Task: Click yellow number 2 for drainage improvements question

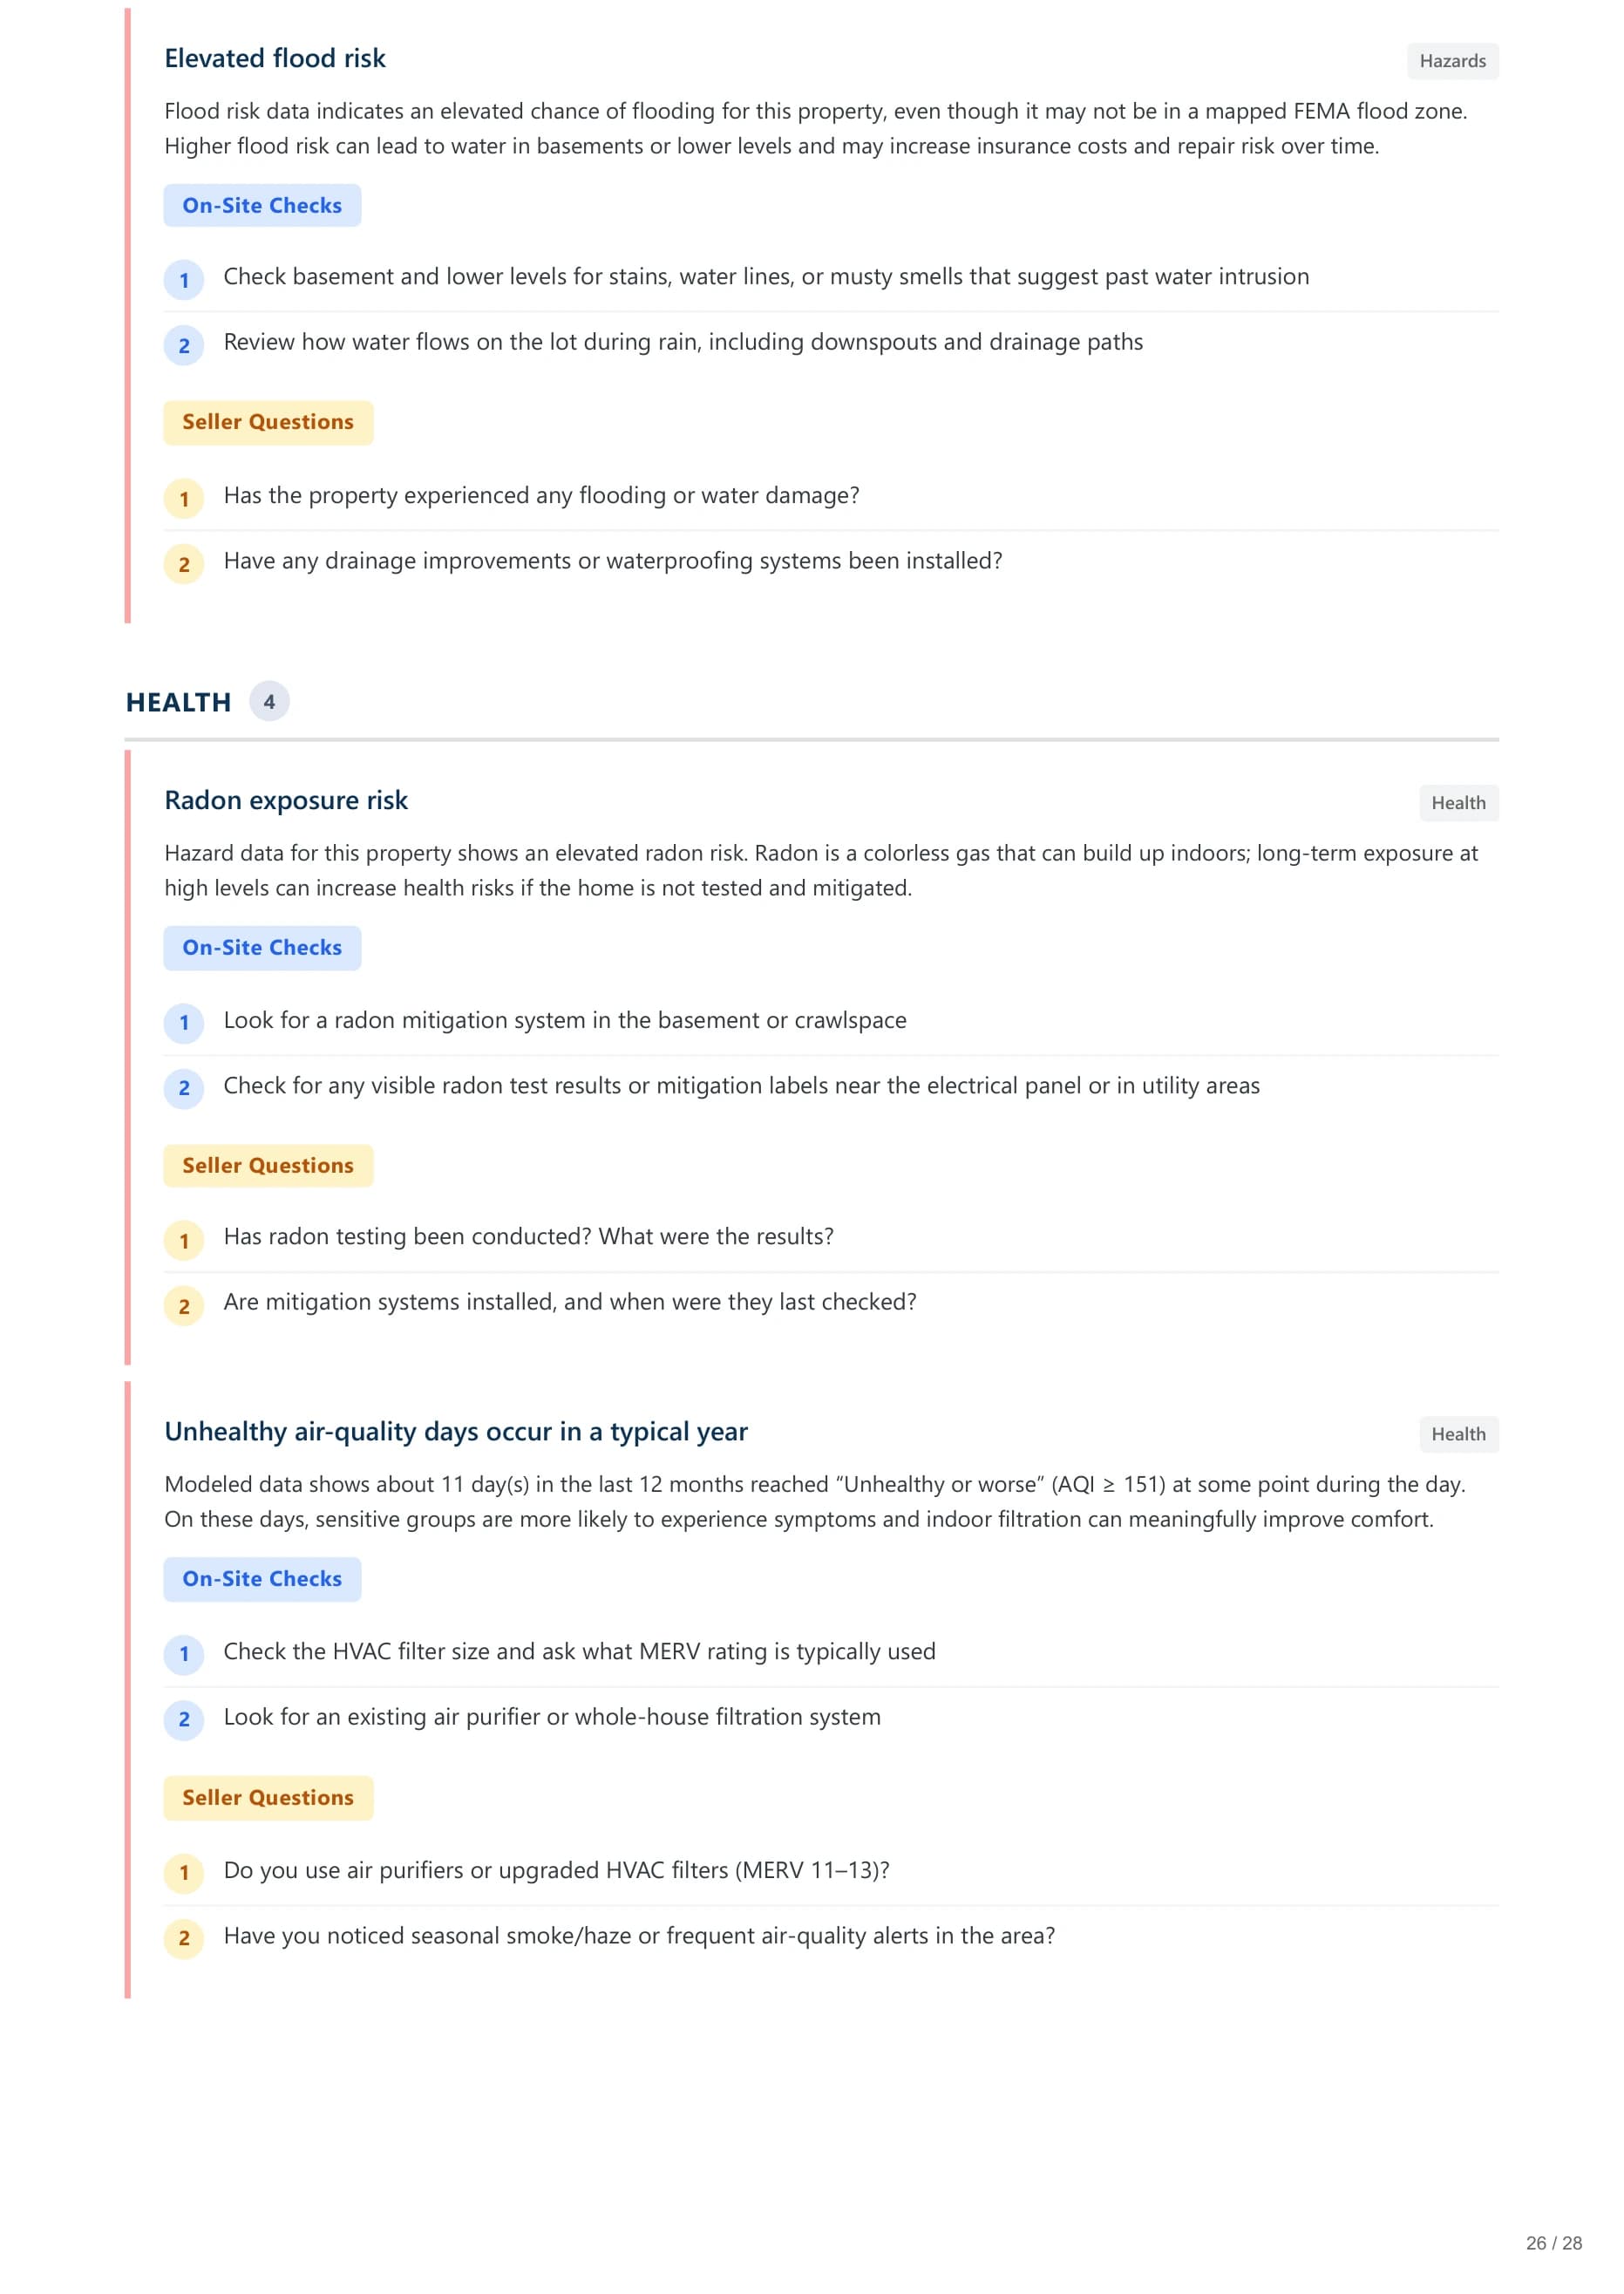Action: (x=184, y=564)
